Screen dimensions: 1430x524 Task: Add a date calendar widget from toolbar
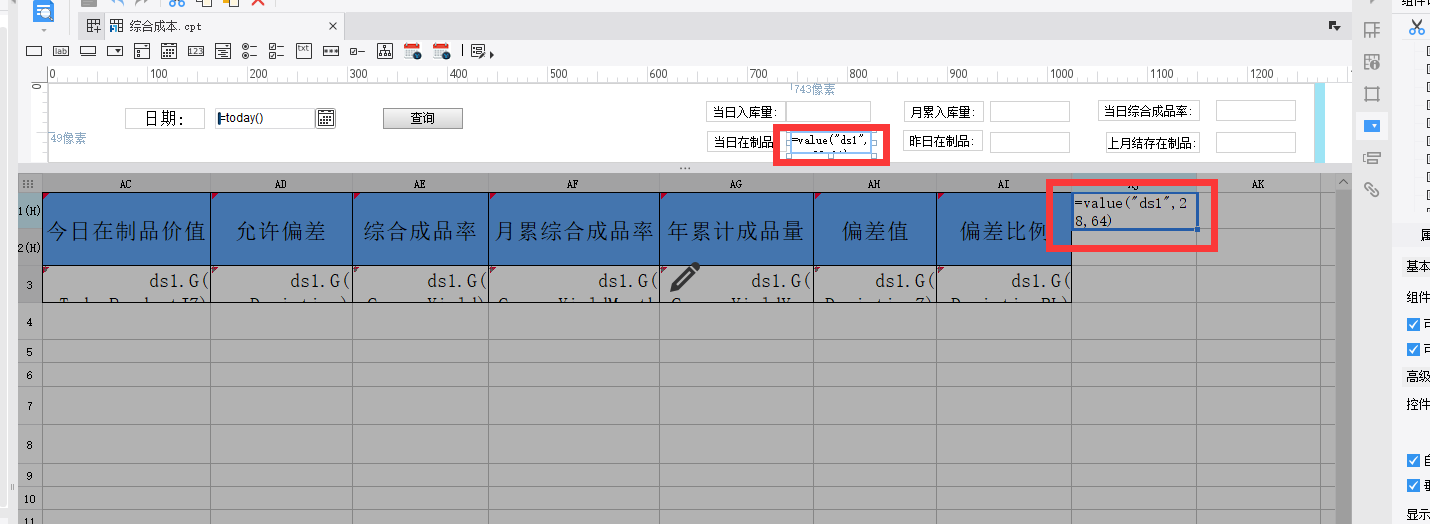coord(169,50)
